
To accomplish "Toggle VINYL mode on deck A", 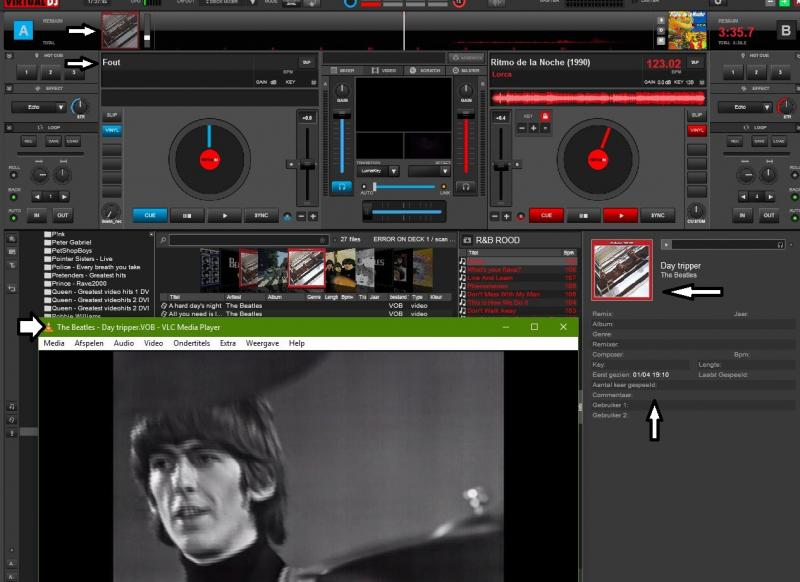I will (x=112, y=130).
